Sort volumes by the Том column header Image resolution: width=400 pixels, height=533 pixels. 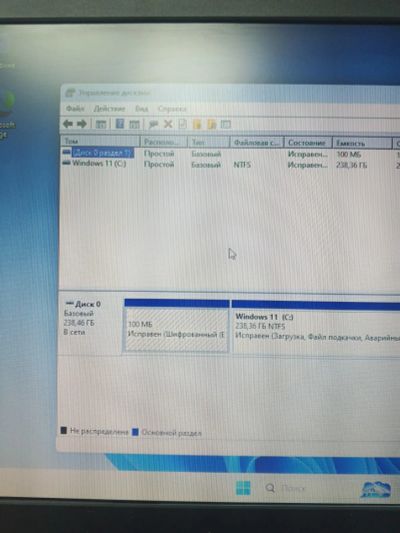[x=100, y=141]
